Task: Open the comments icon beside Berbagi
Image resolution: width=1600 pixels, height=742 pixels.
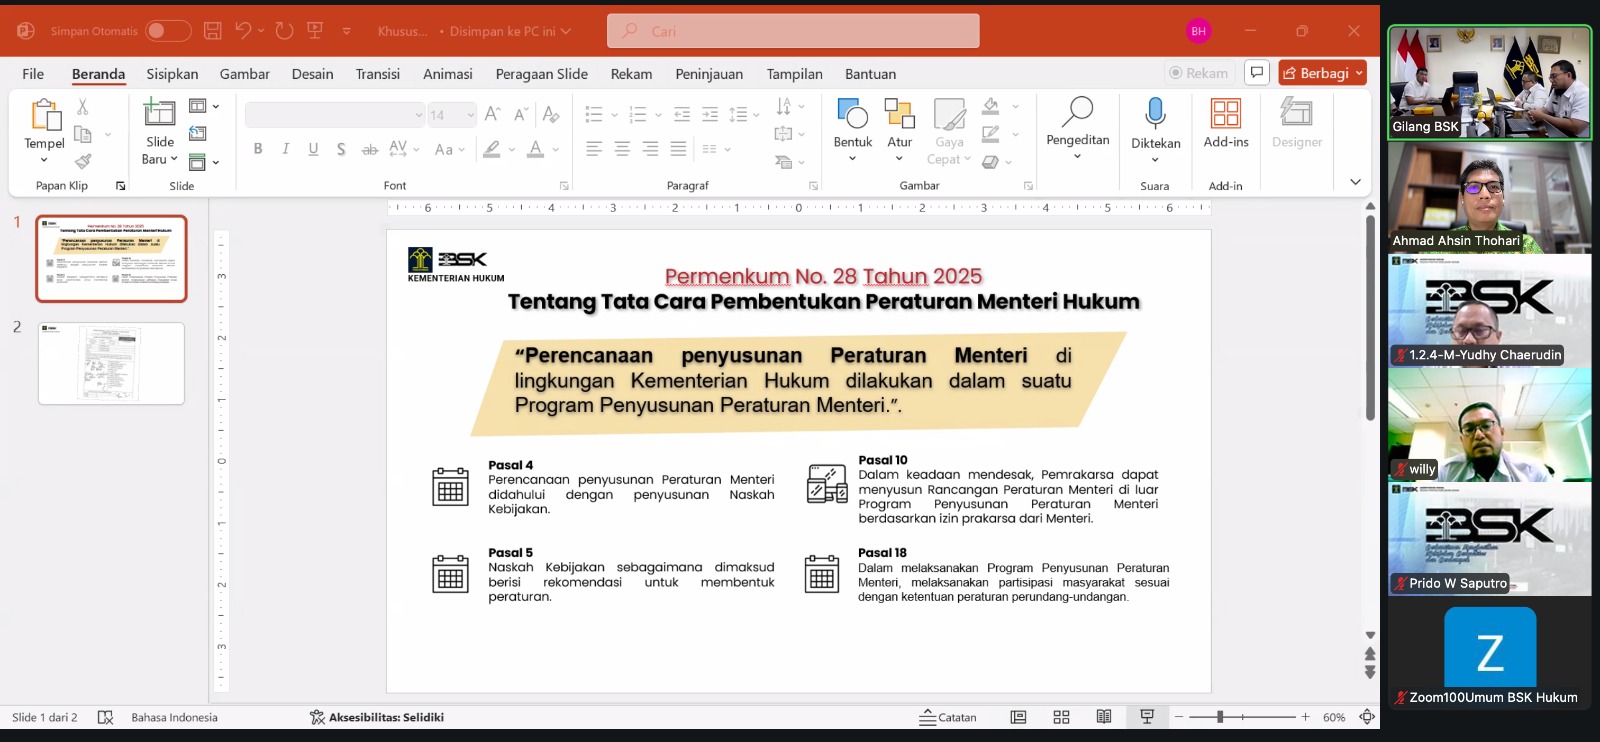Action: tap(1257, 73)
